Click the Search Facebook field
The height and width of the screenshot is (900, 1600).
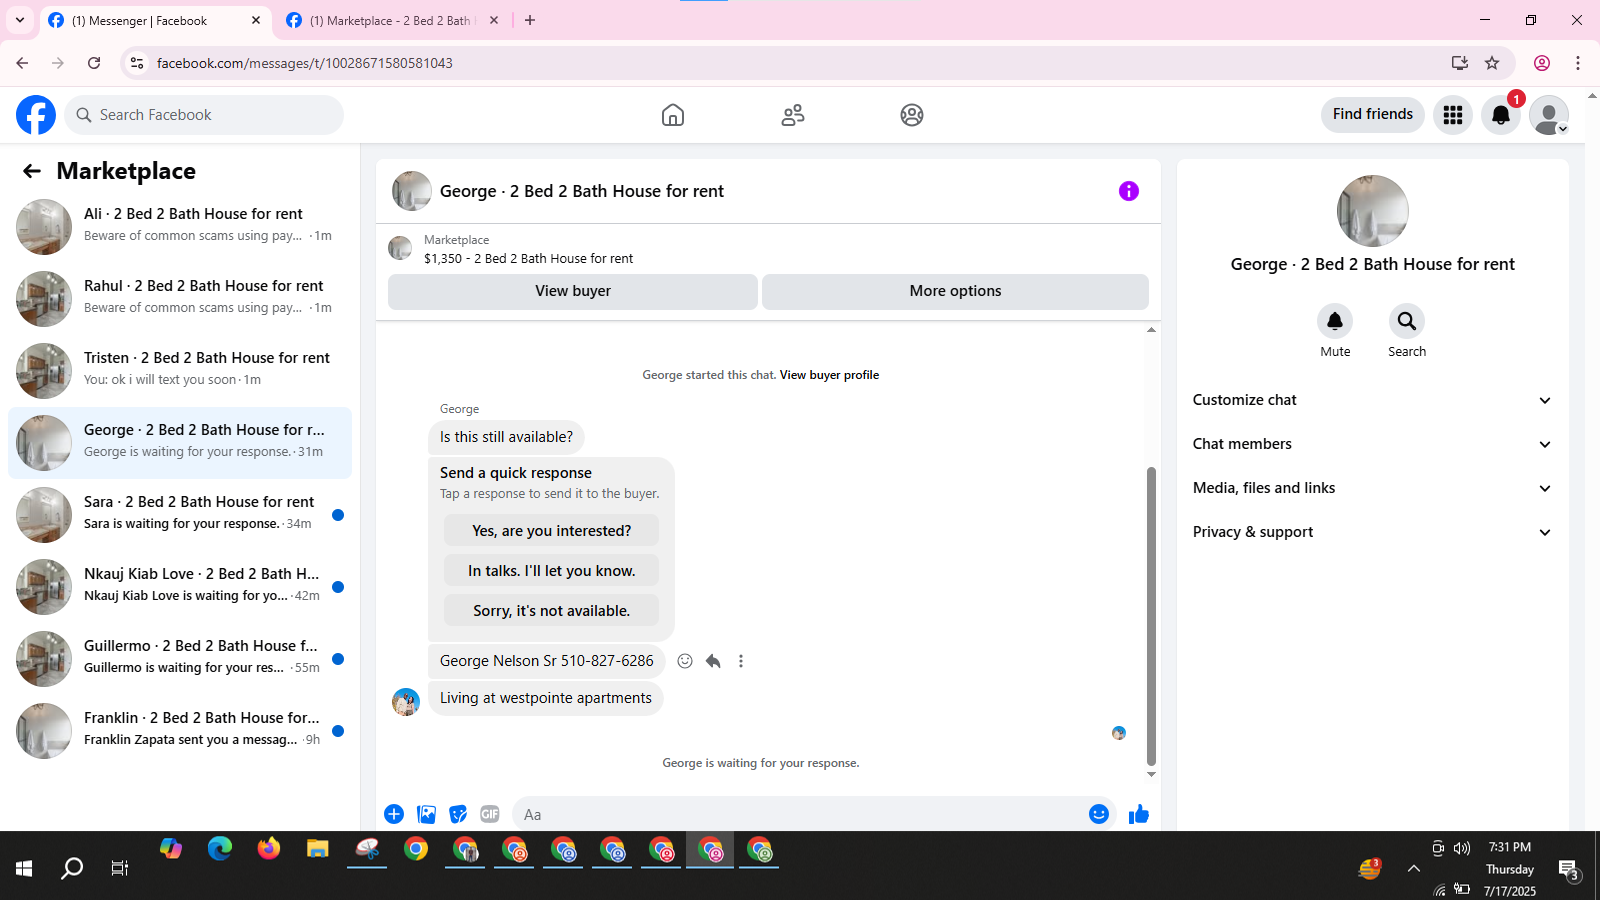coord(204,115)
